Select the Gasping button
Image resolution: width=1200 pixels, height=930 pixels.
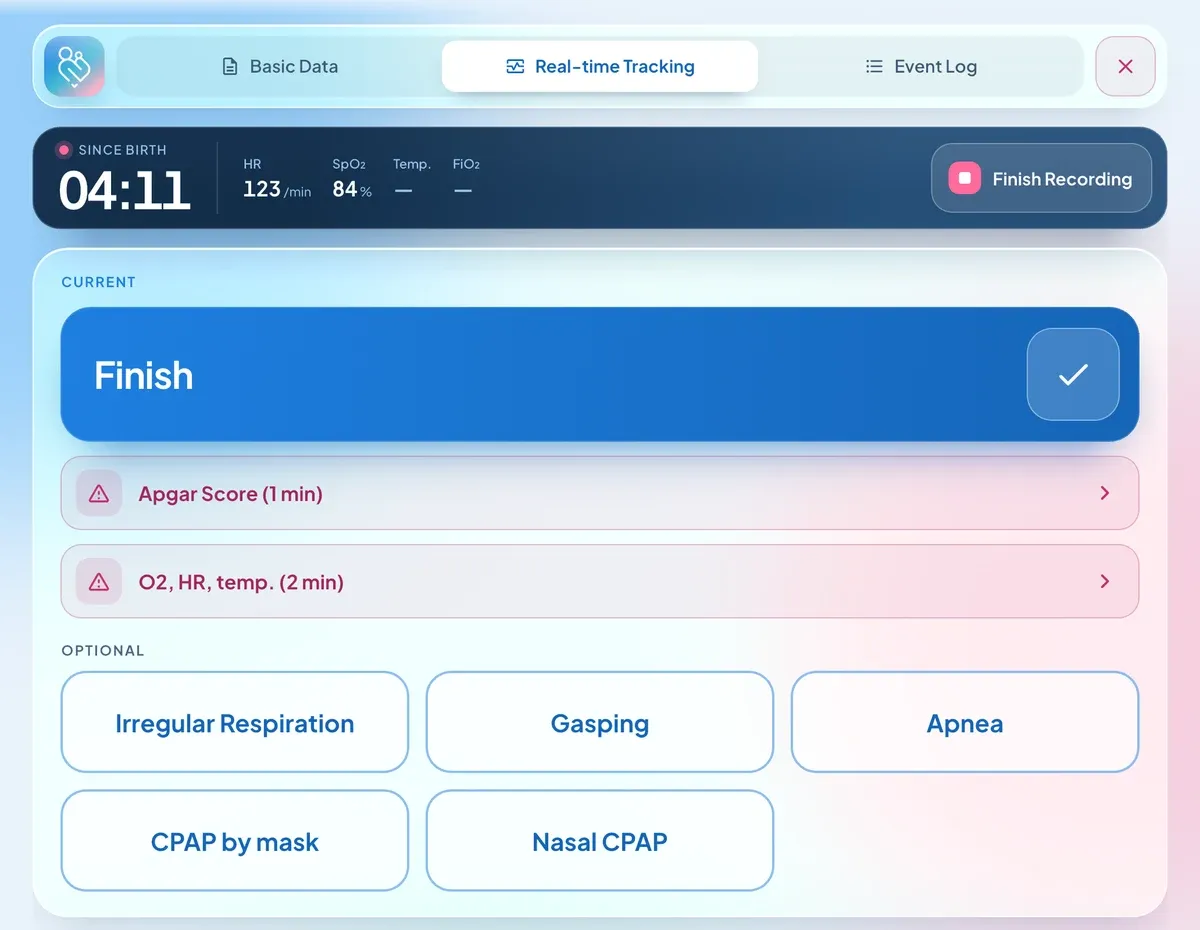pyautogui.click(x=600, y=722)
